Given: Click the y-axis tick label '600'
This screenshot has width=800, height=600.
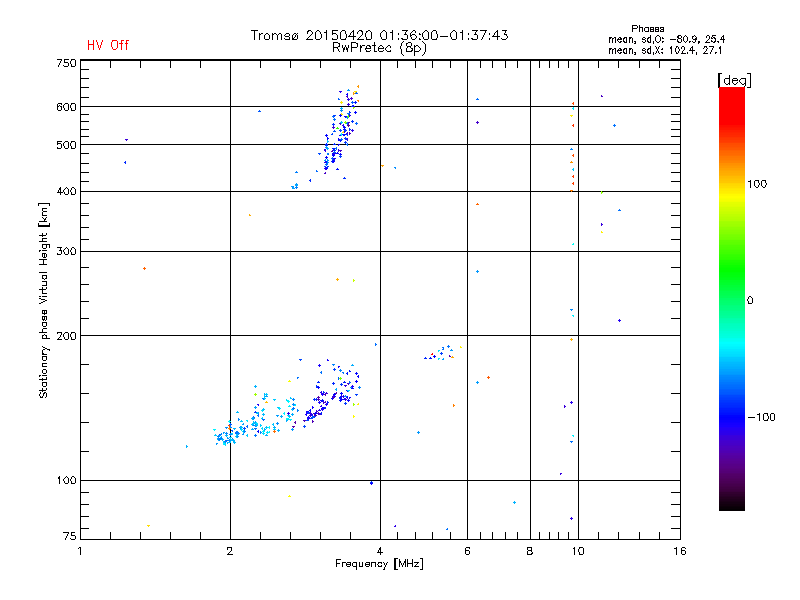Looking at the screenshot, I should (66, 107).
